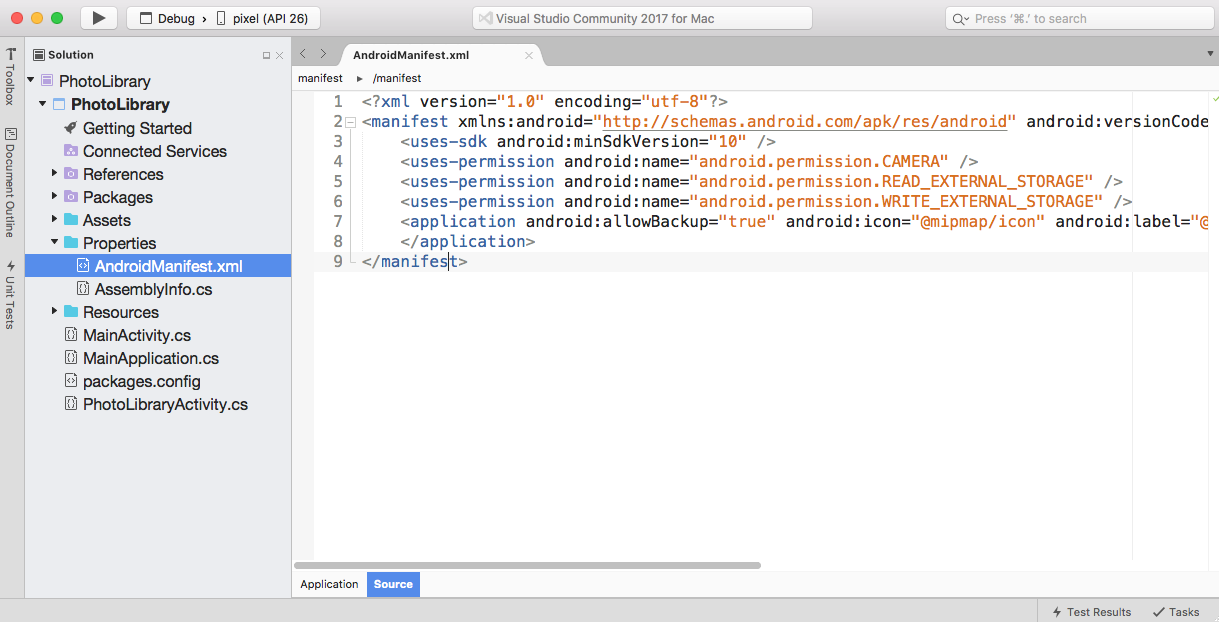
Task: Select AssemblyInfo.cs file
Action: click(153, 289)
